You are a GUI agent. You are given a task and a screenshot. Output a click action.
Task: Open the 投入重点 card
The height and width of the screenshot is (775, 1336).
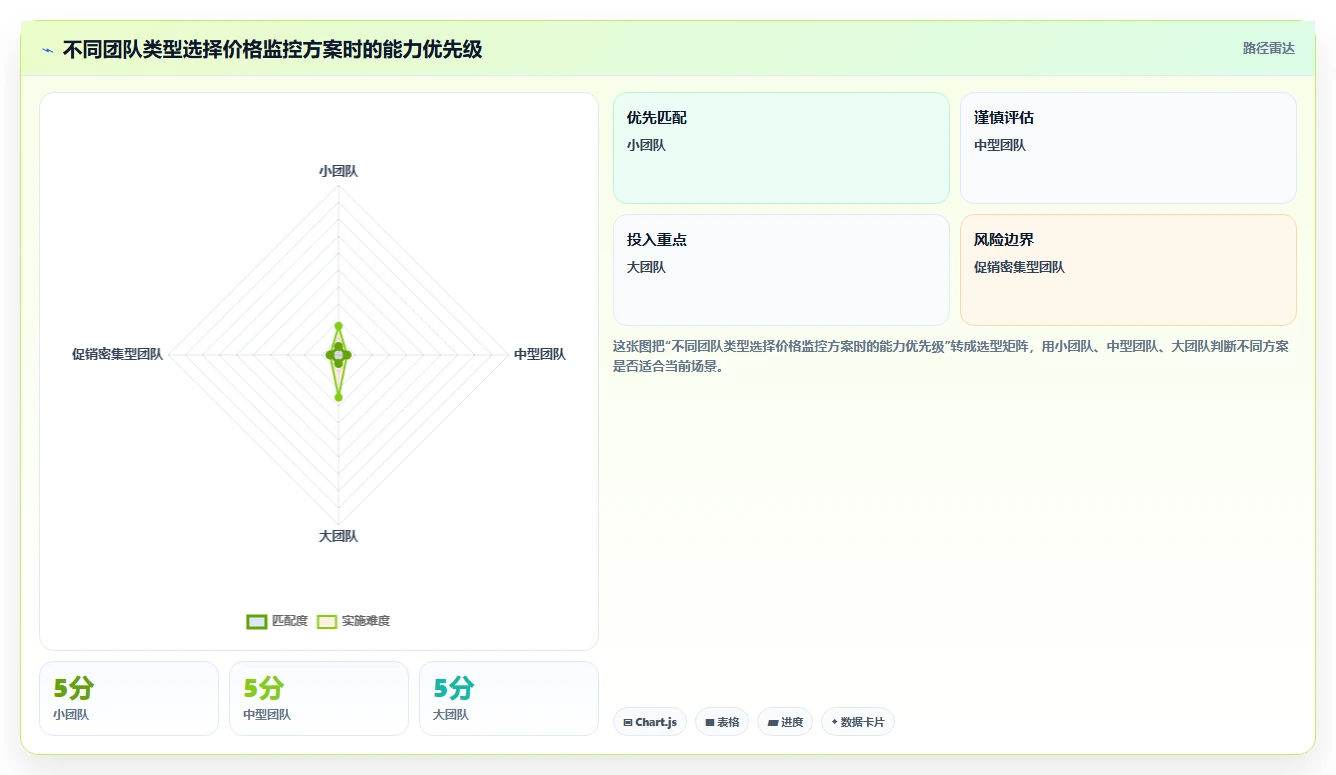(781, 270)
